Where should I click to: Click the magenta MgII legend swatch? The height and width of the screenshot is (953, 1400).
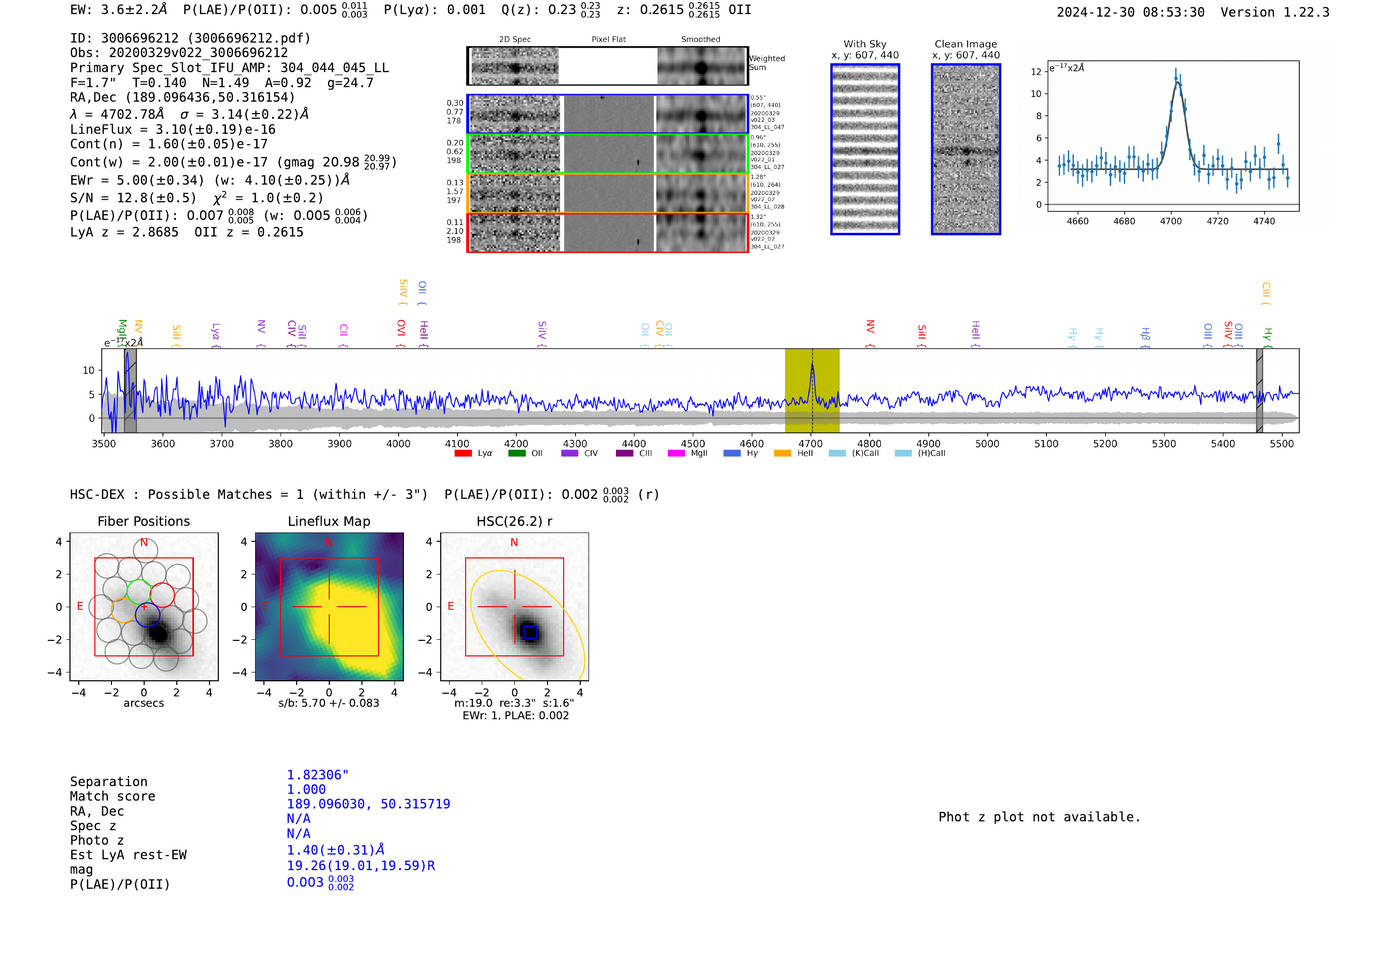[x=676, y=453]
